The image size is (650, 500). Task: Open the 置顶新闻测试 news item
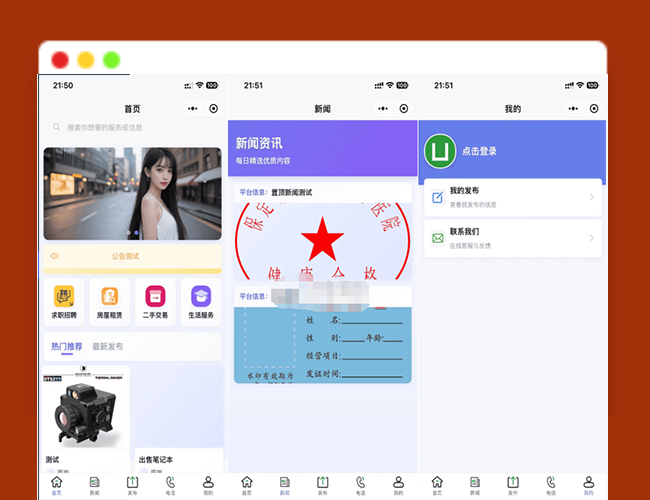click(292, 192)
